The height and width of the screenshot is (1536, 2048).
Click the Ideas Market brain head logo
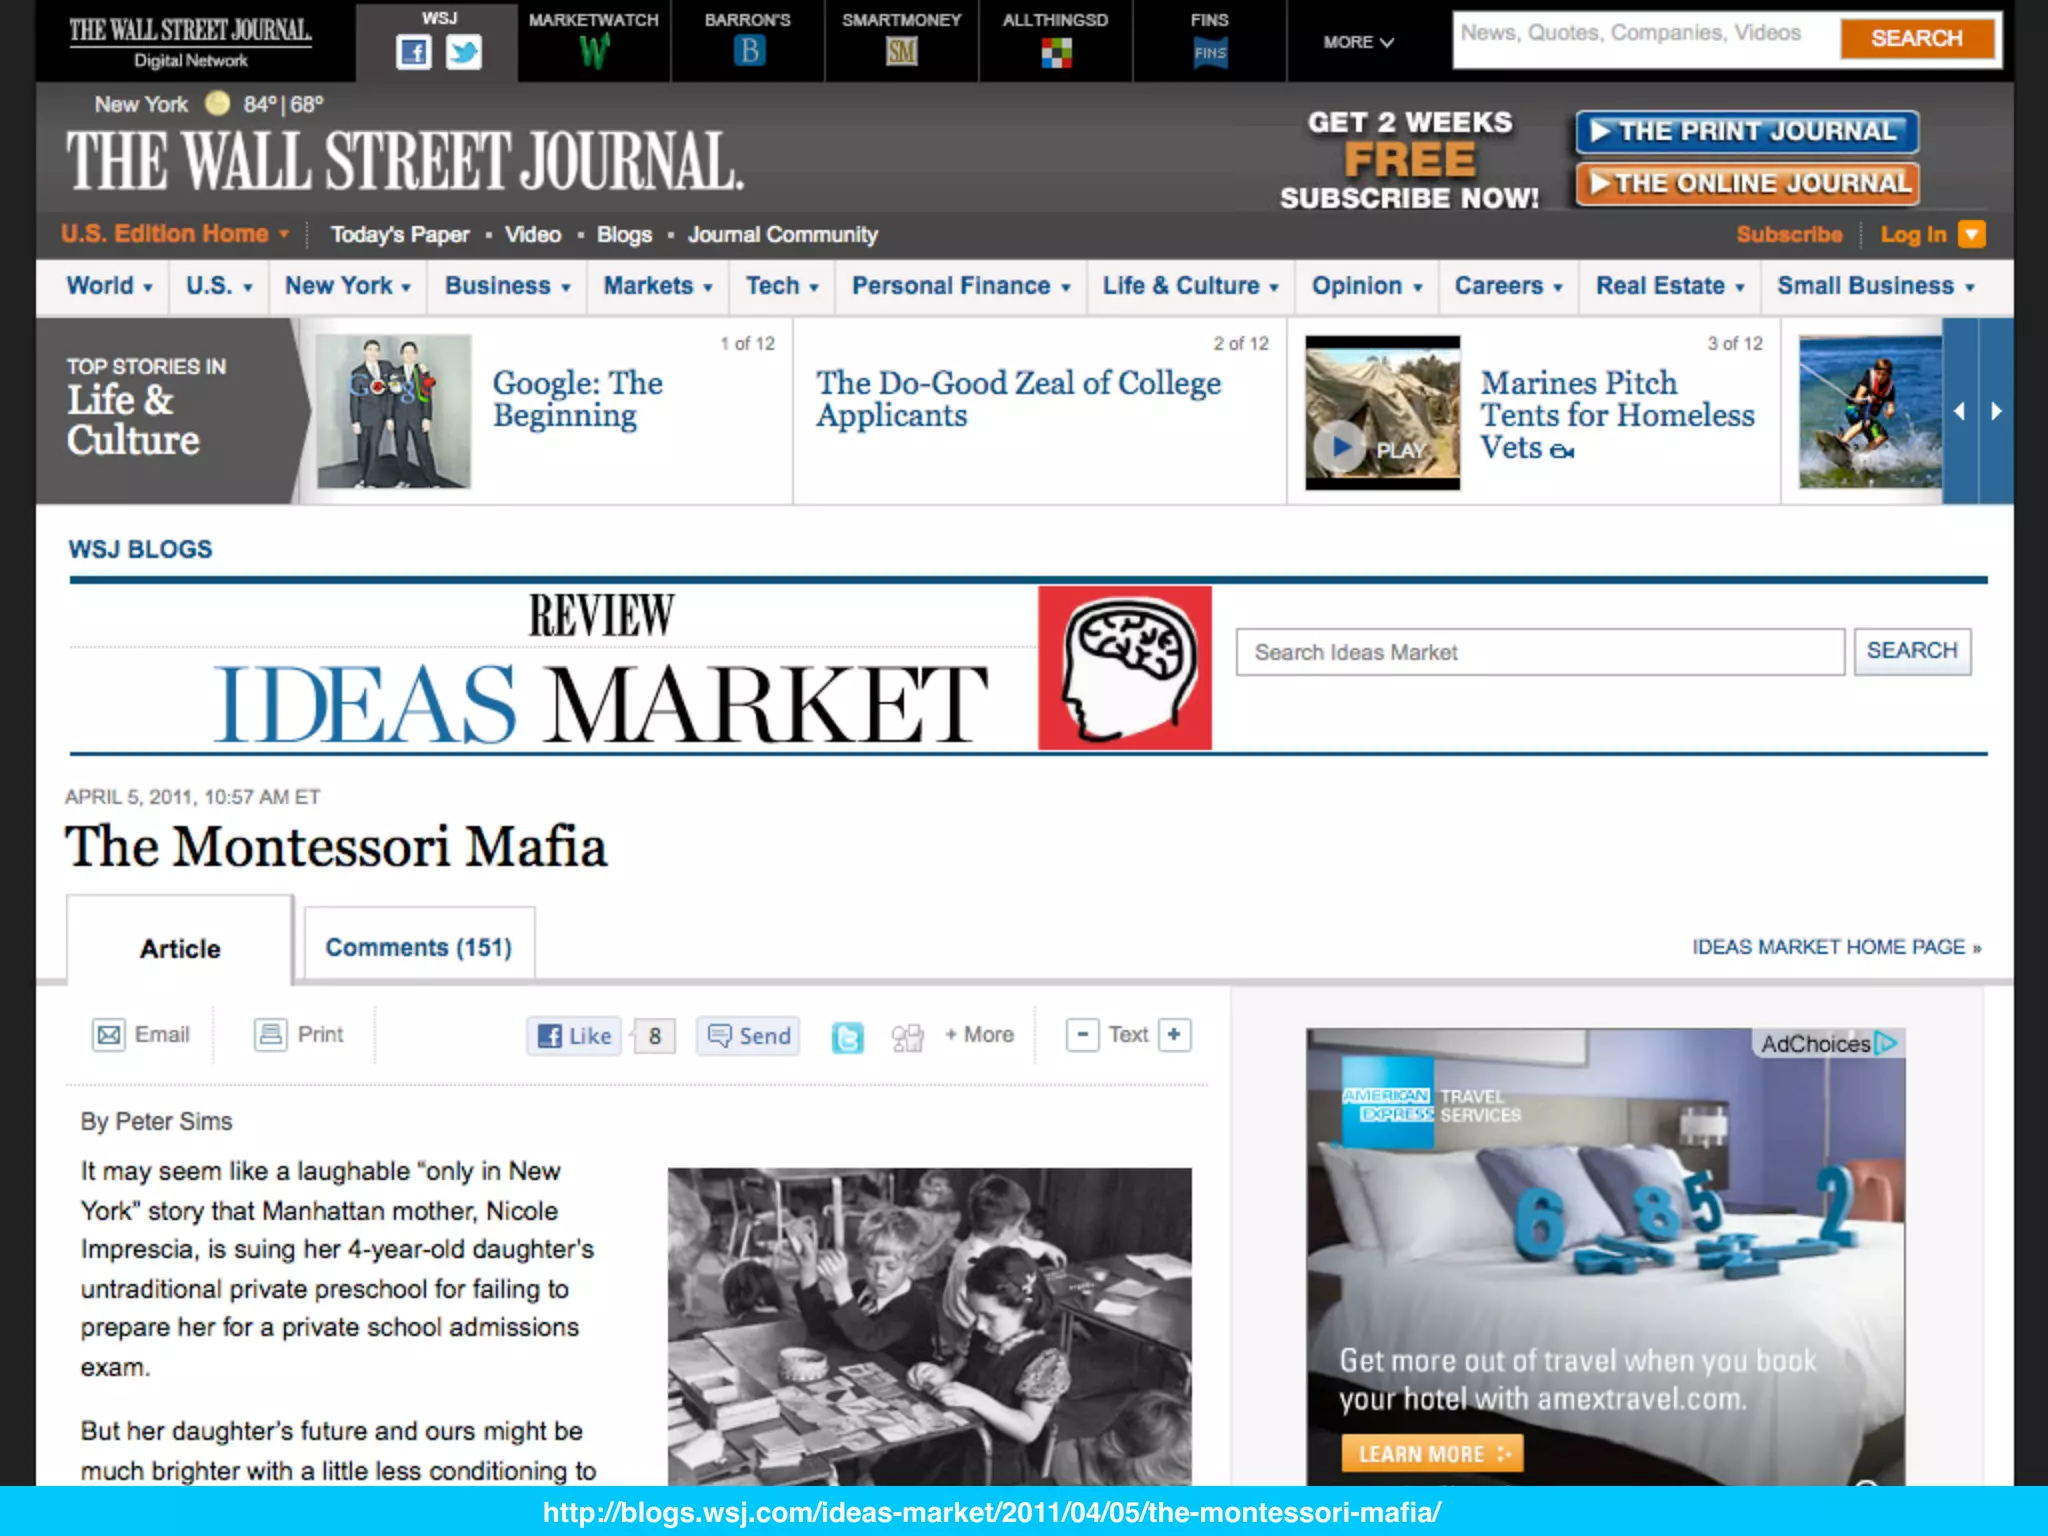point(1125,668)
